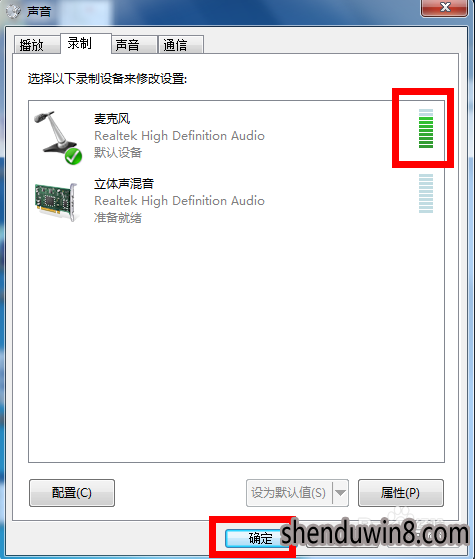Click the 配置(C) button
The image size is (475, 559).
(x=72, y=493)
